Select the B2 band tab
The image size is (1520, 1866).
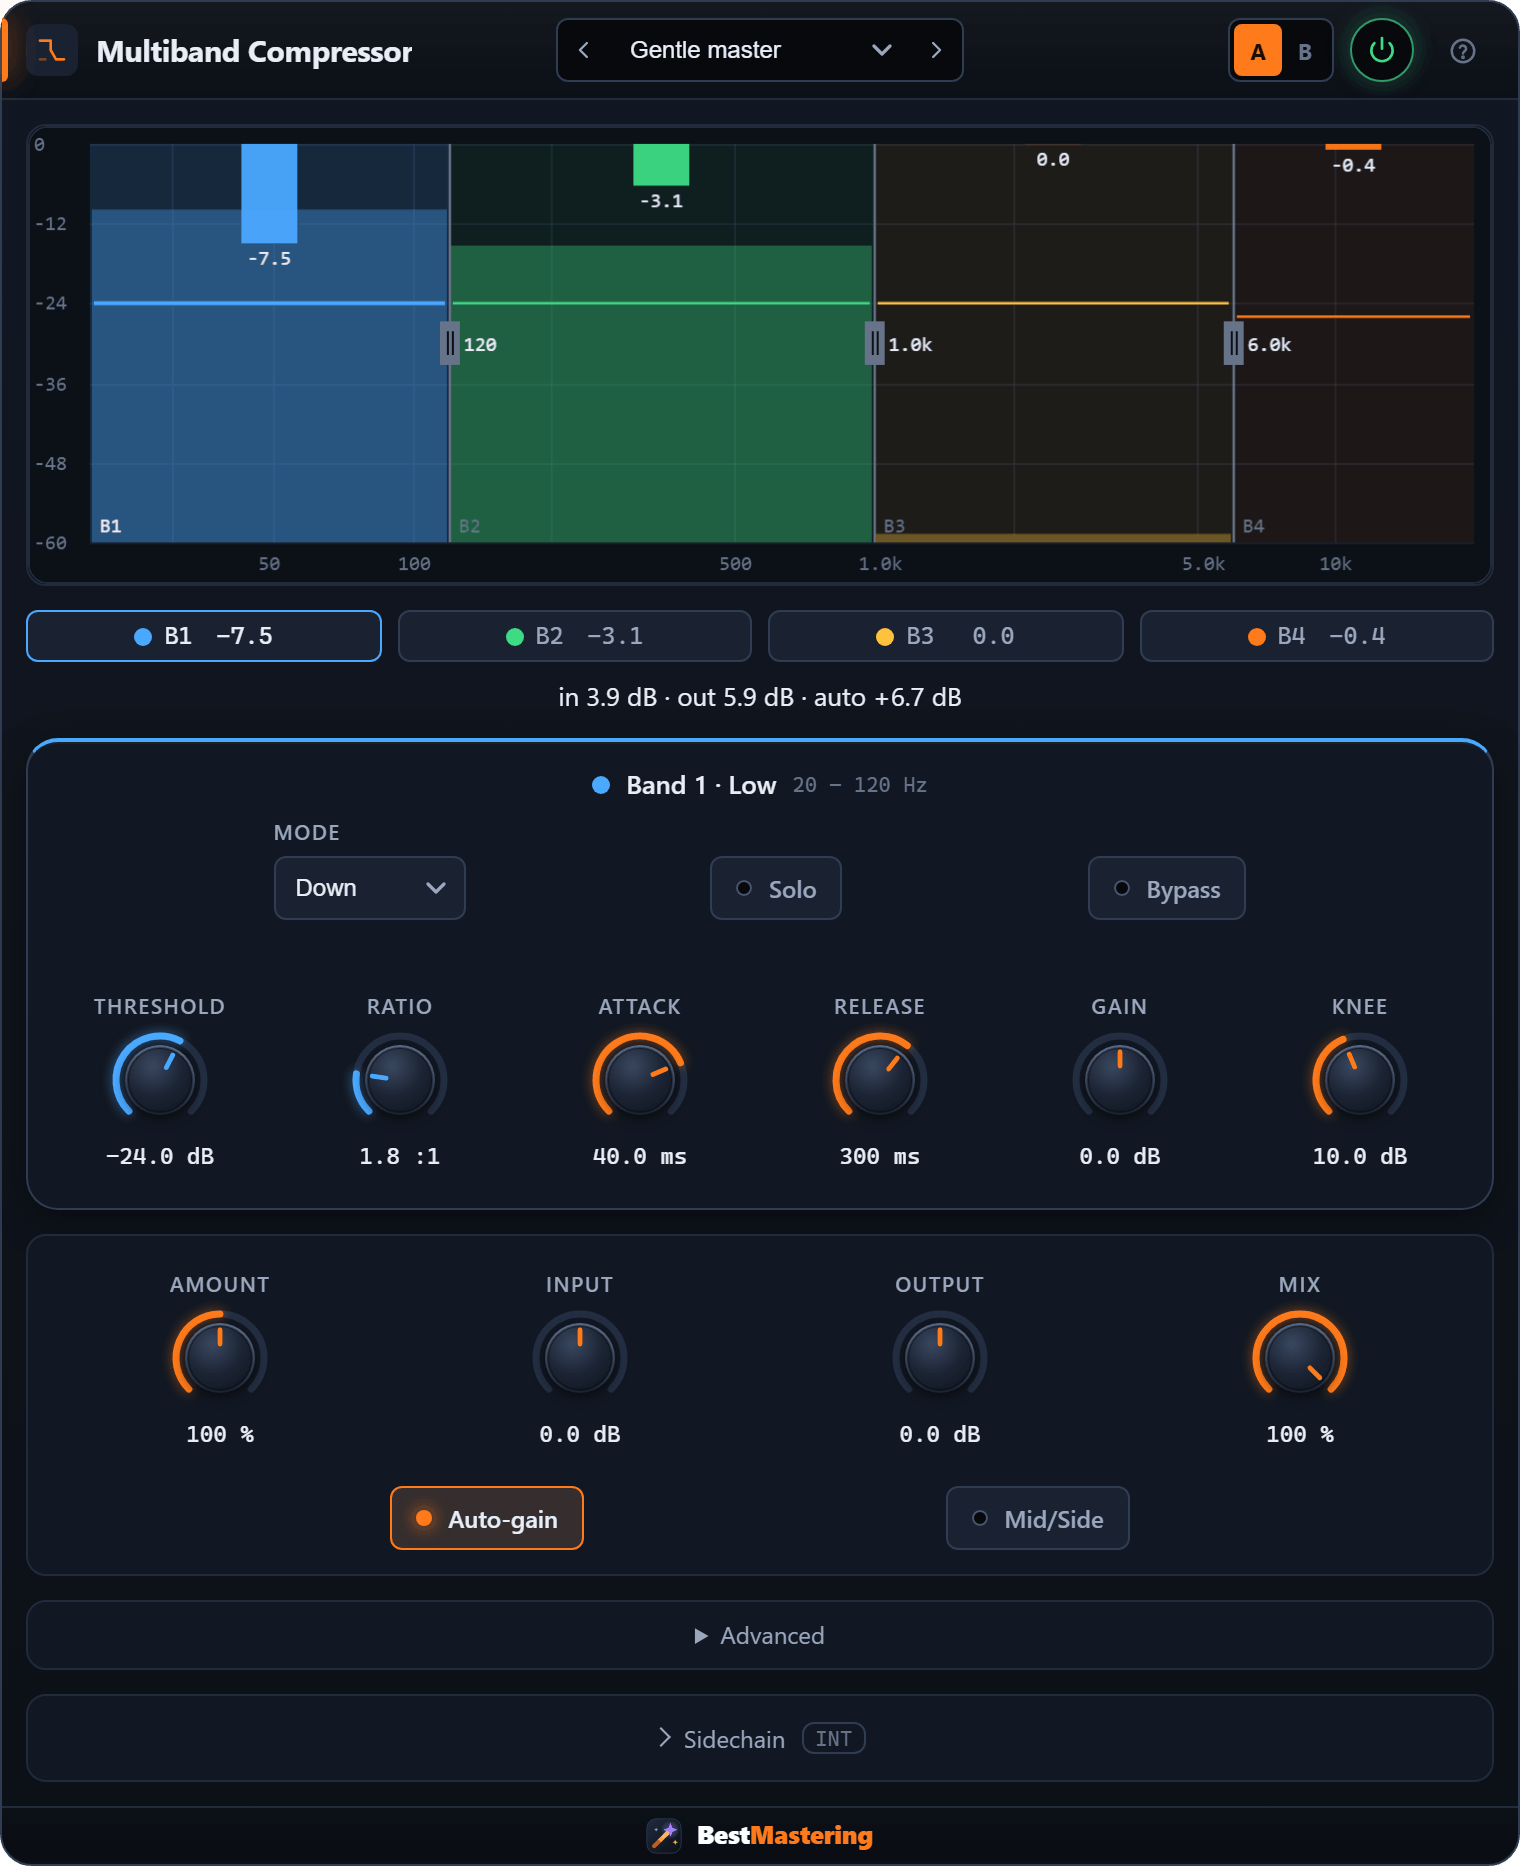click(575, 636)
